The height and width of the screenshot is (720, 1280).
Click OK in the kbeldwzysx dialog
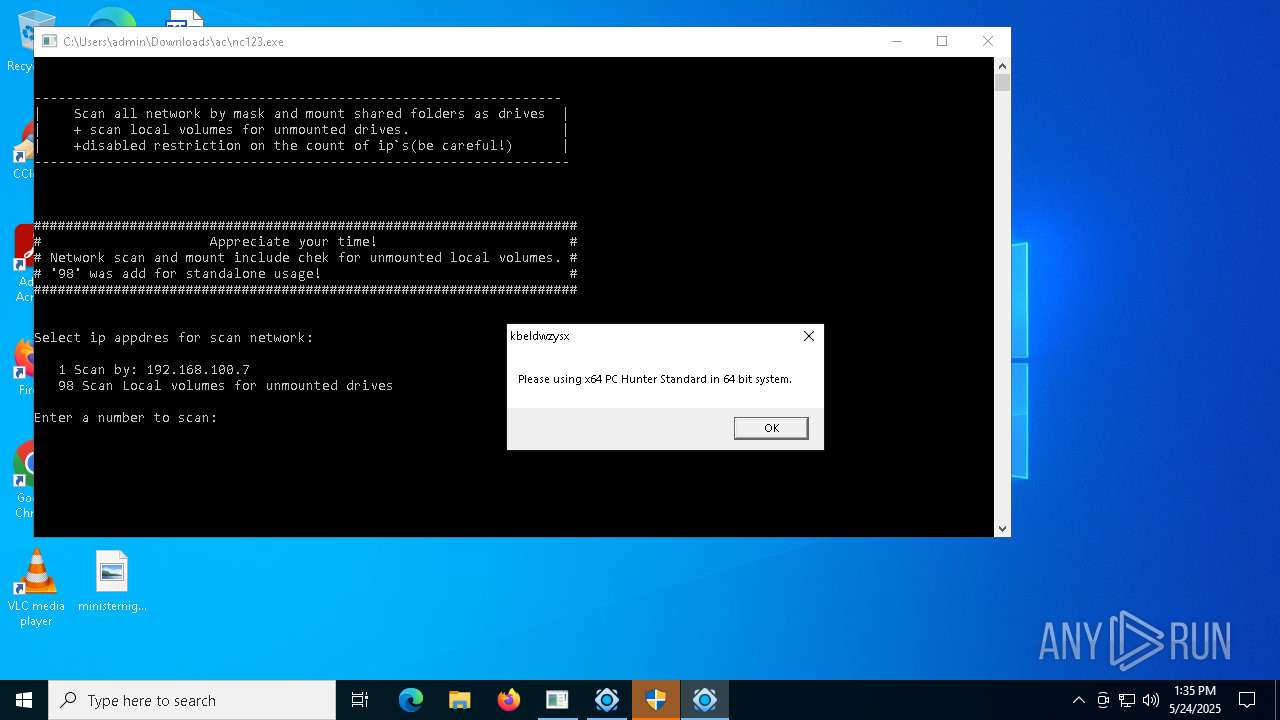pos(771,428)
